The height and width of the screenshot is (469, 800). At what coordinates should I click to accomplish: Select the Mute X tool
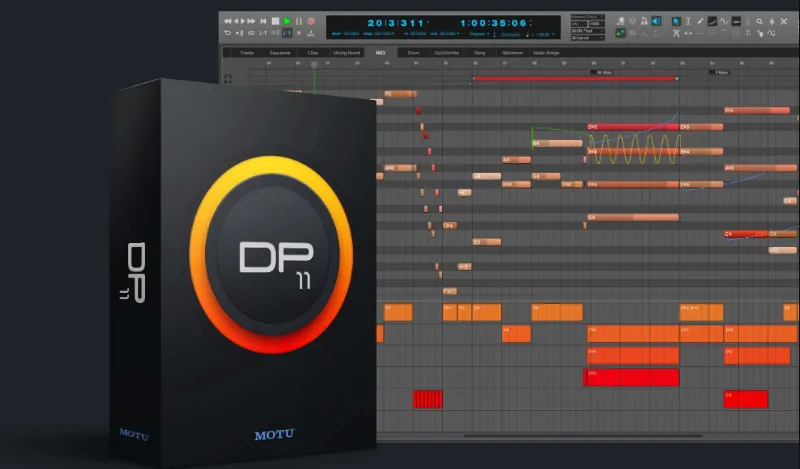pyautogui.click(x=784, y=21)
